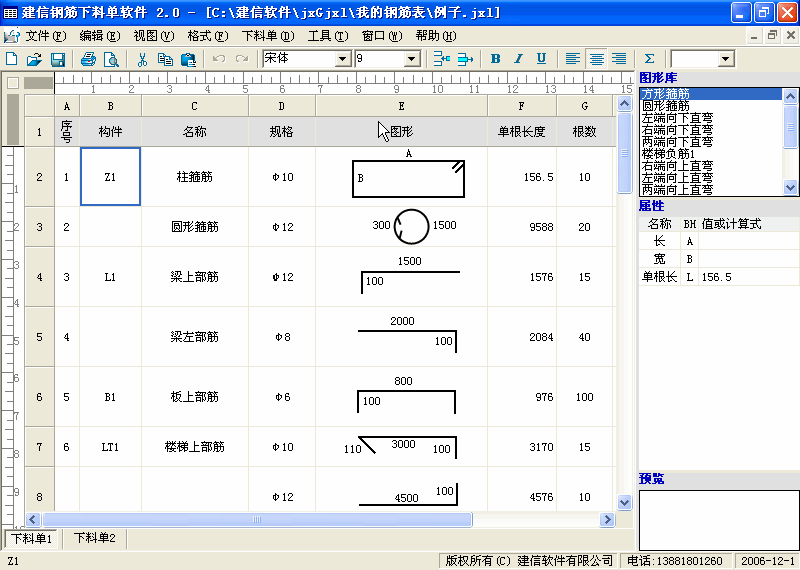Viewport: 800px width, 570px height.
Task: Open the 宋体 font name dropdown
Action: [x=343, y=59]
